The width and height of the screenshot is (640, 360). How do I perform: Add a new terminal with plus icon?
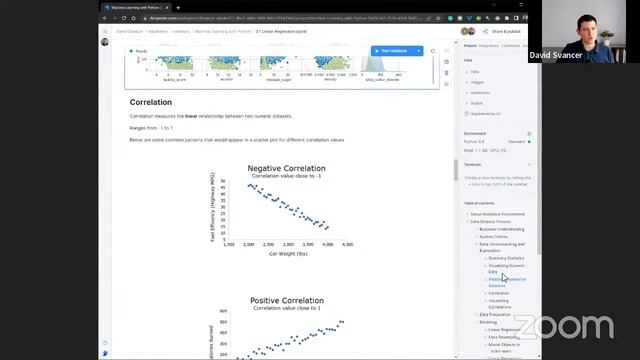tap(529, 164)
